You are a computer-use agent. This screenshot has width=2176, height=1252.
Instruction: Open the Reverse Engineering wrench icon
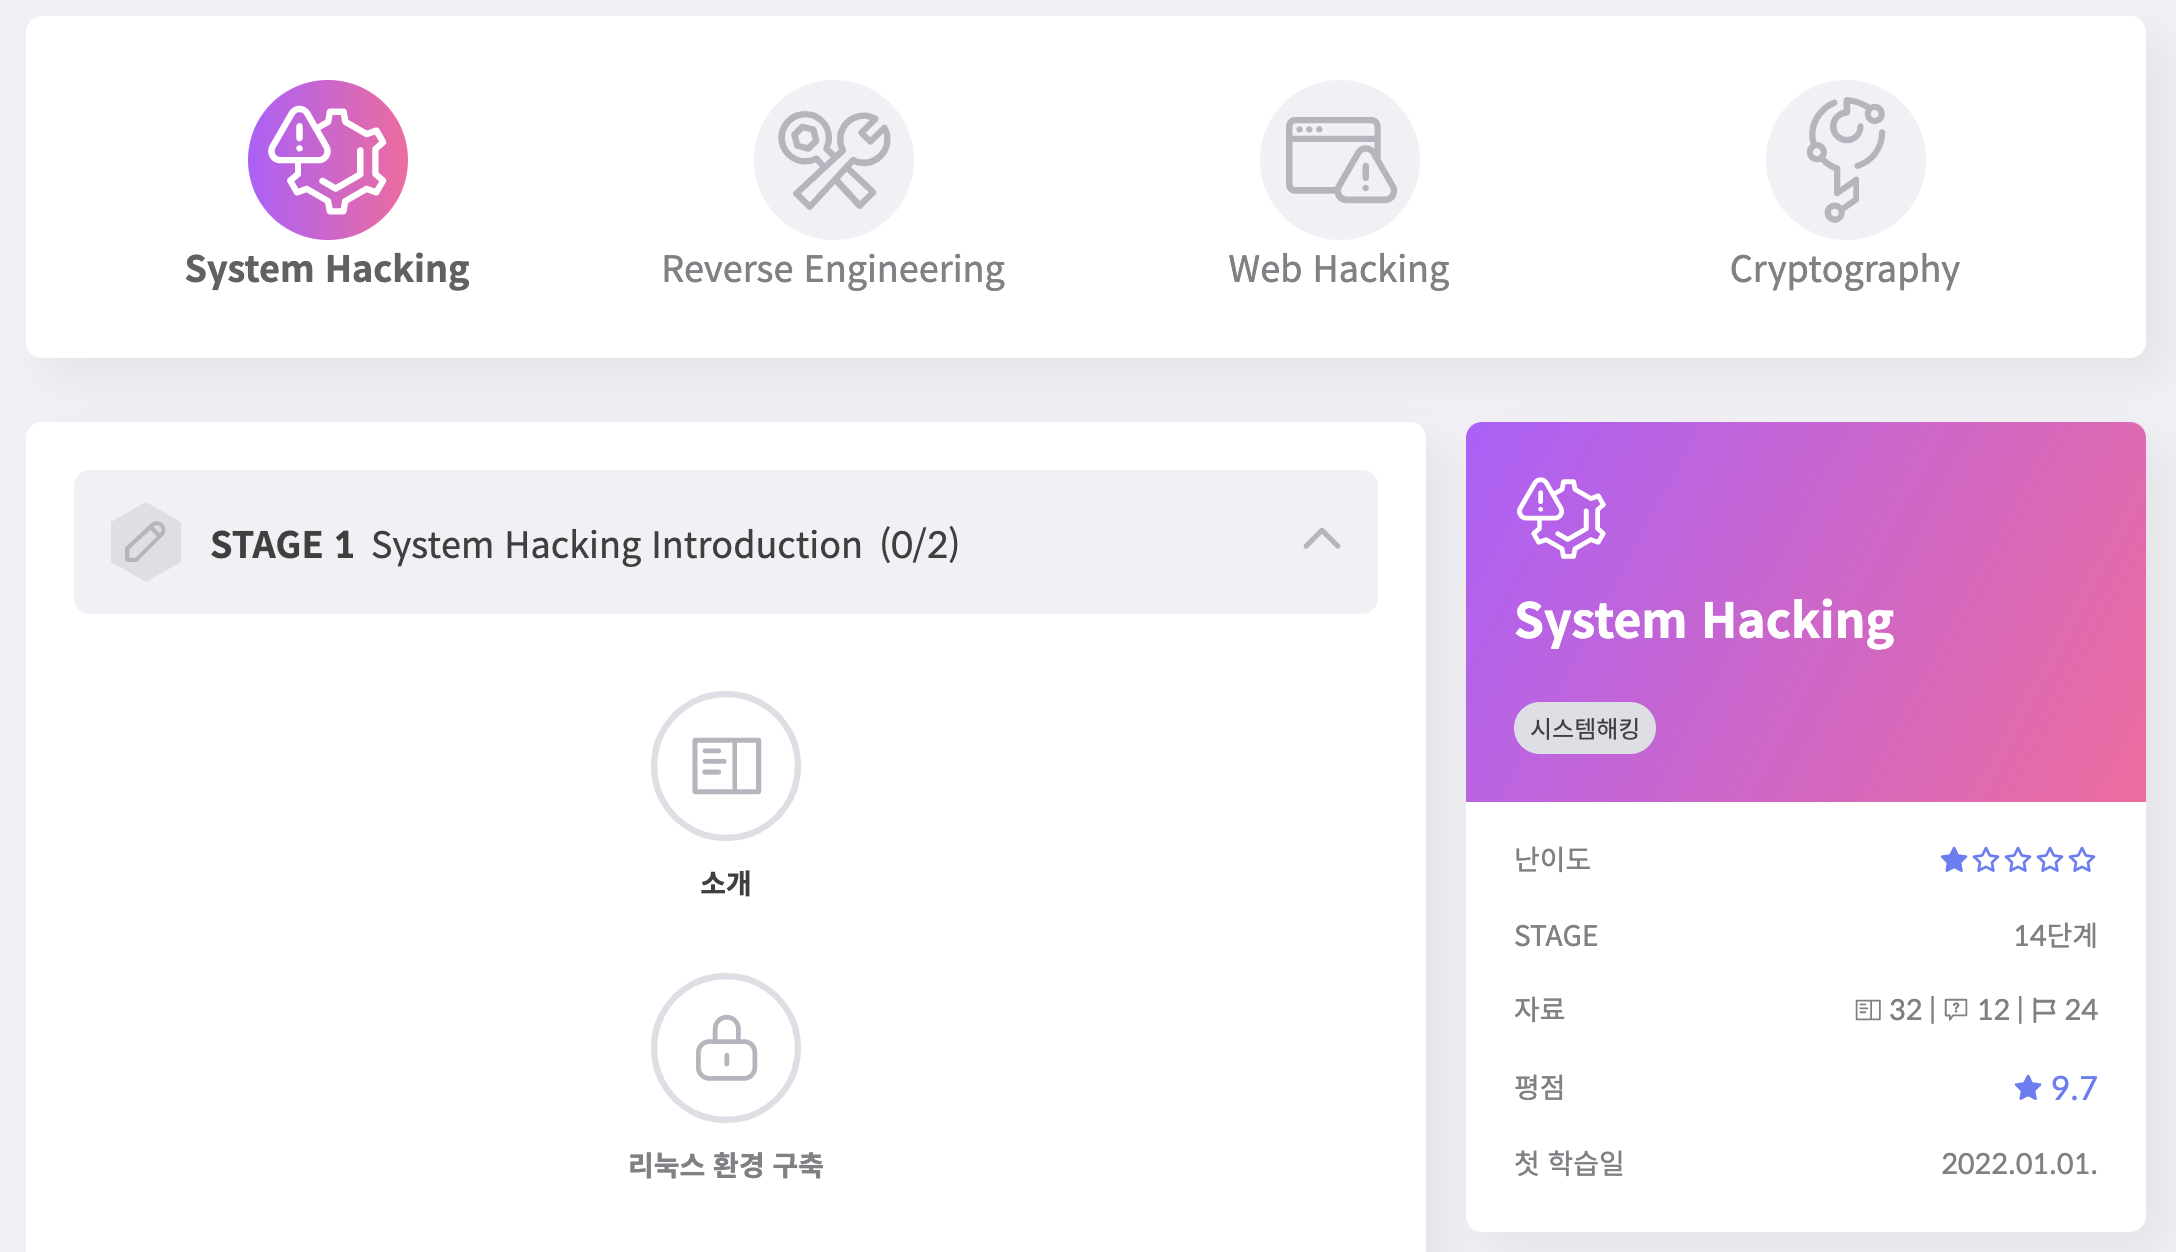[833, 160]
